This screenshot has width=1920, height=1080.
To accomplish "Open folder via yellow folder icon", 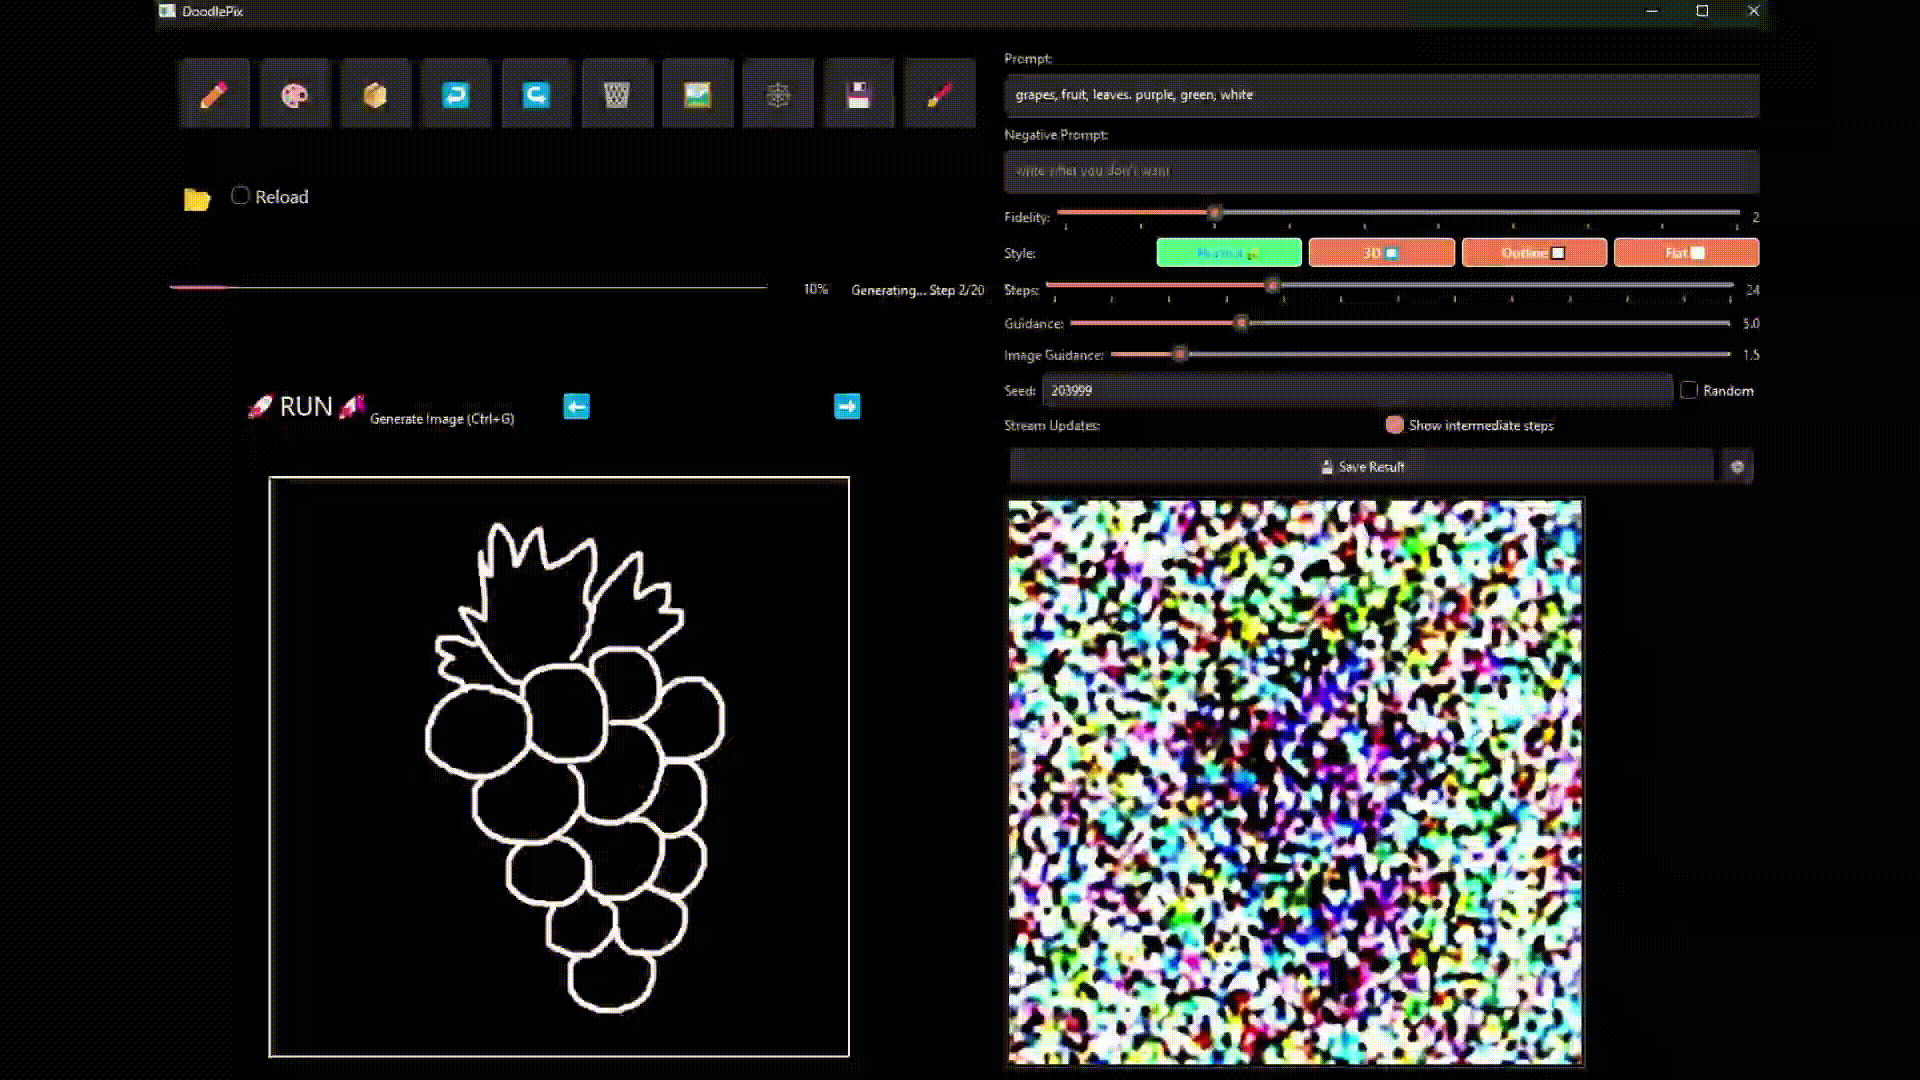I will [x=197, y=199].
